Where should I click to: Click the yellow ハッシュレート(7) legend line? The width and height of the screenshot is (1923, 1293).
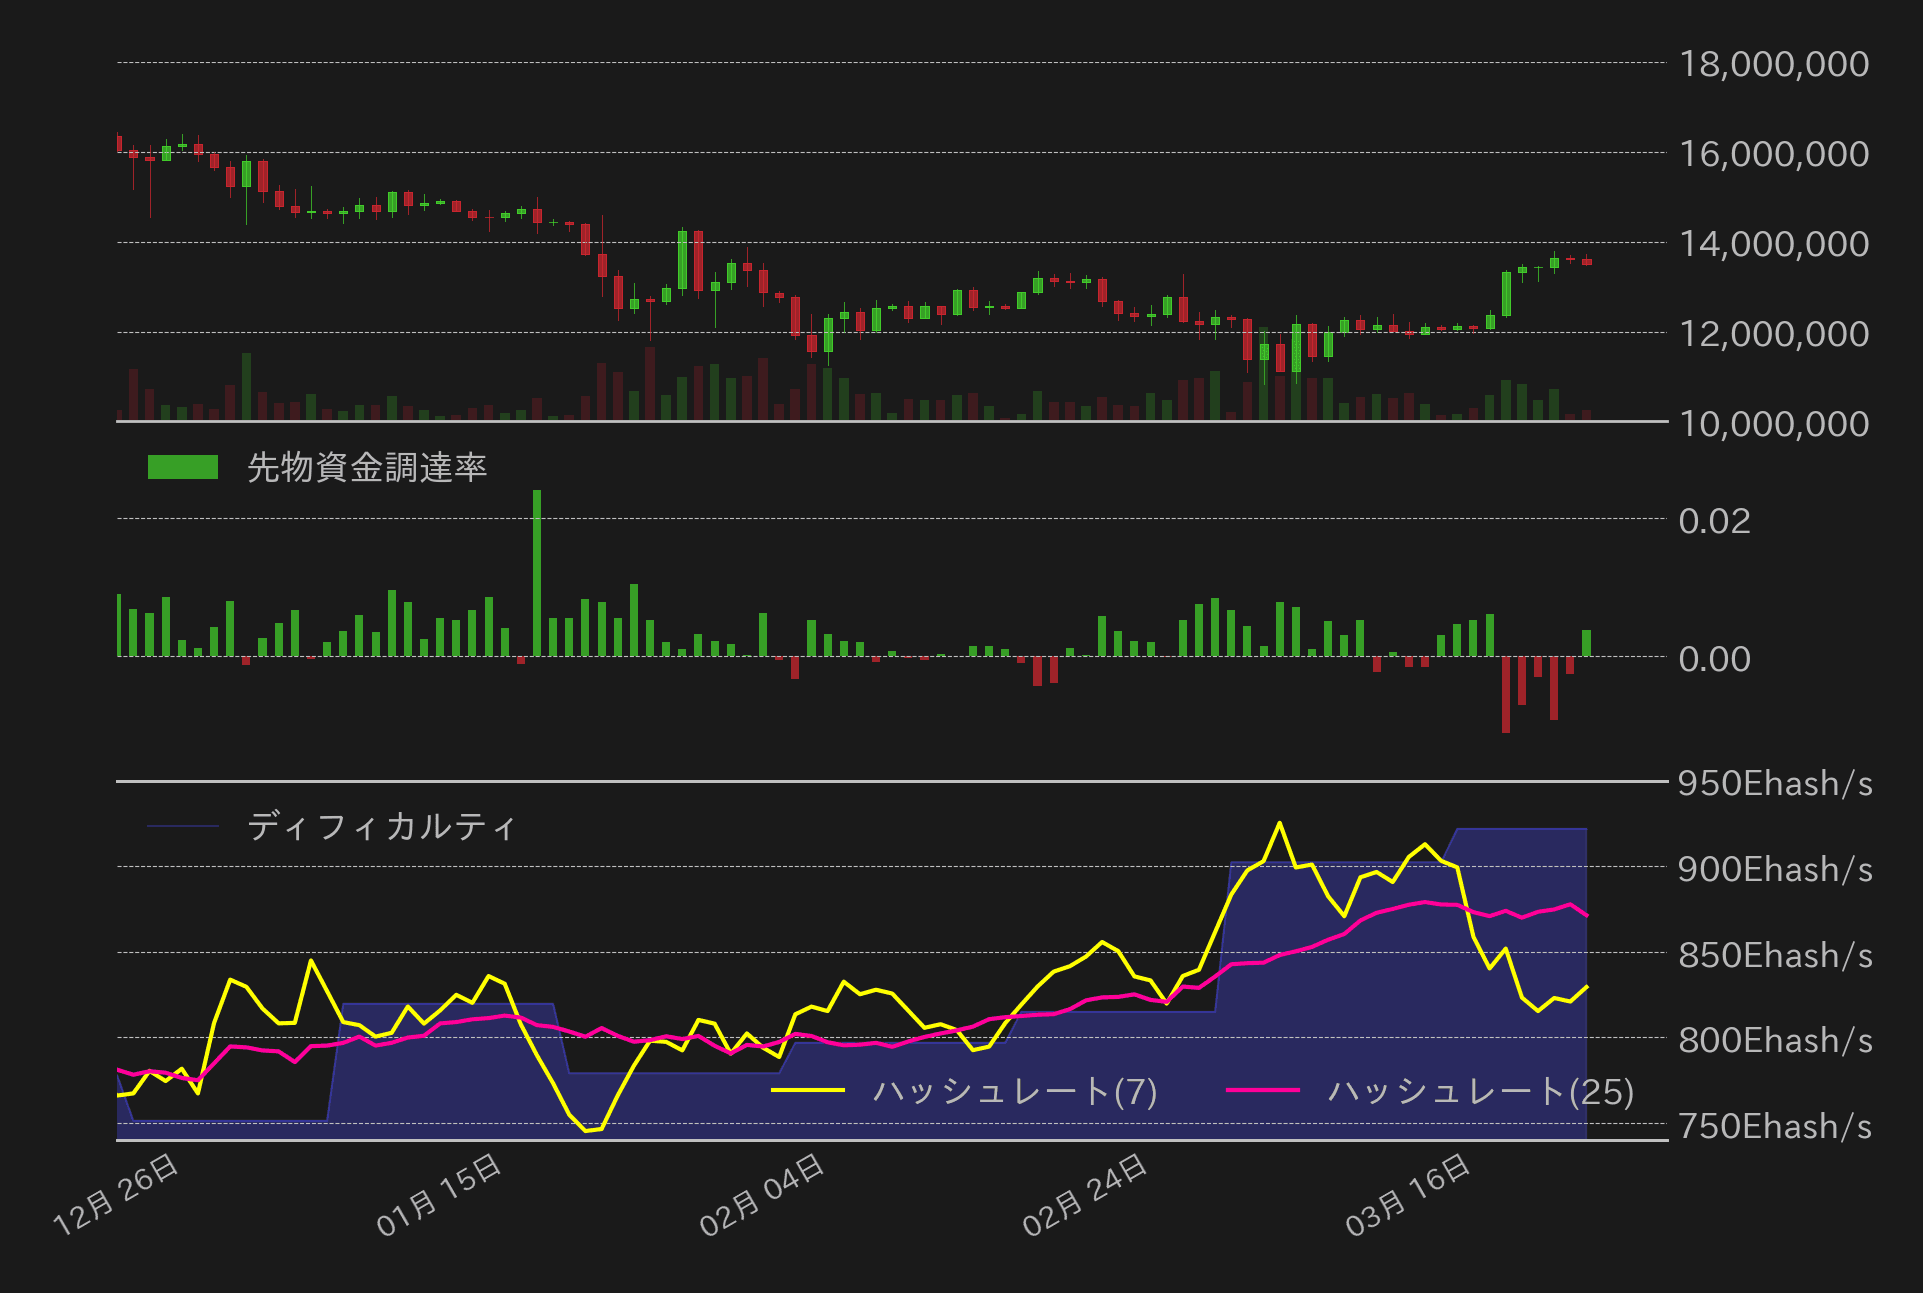tap(808, 1091)
